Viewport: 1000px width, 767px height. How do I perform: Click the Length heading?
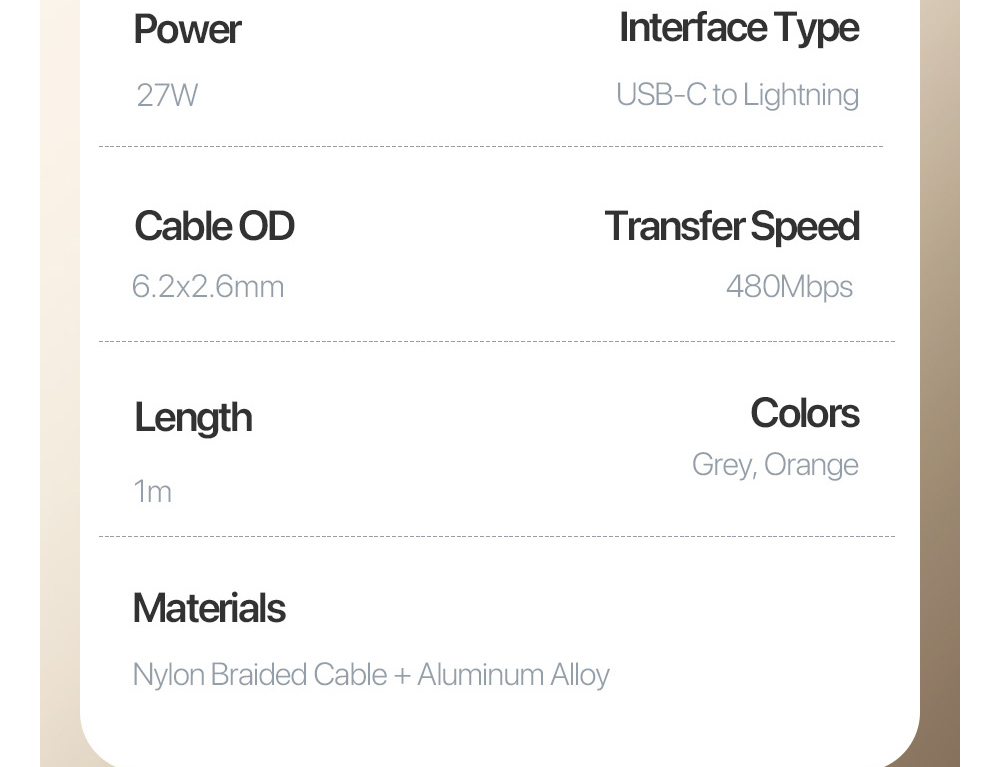pyautogui.click(x=193, y=418)
